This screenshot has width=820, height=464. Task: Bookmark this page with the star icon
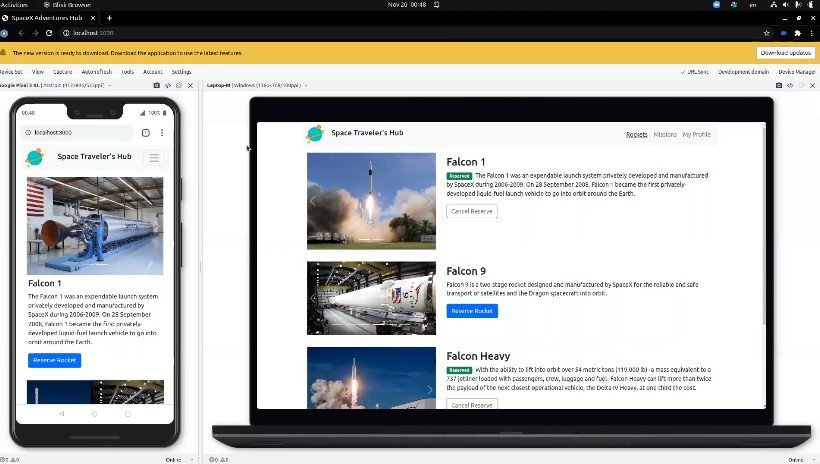tap(767, 33)
